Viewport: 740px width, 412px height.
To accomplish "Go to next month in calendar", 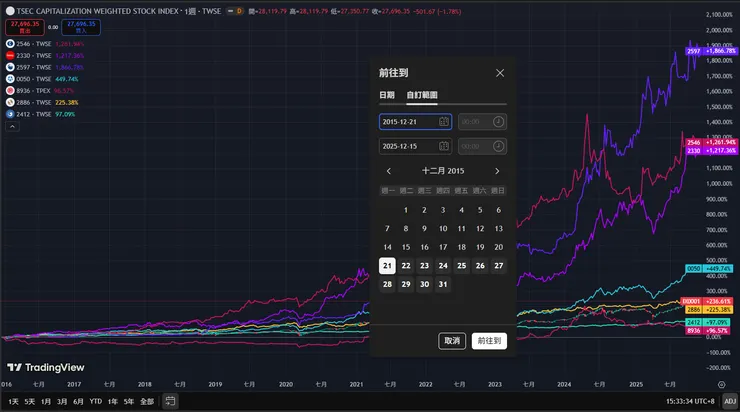I will 497,171.
